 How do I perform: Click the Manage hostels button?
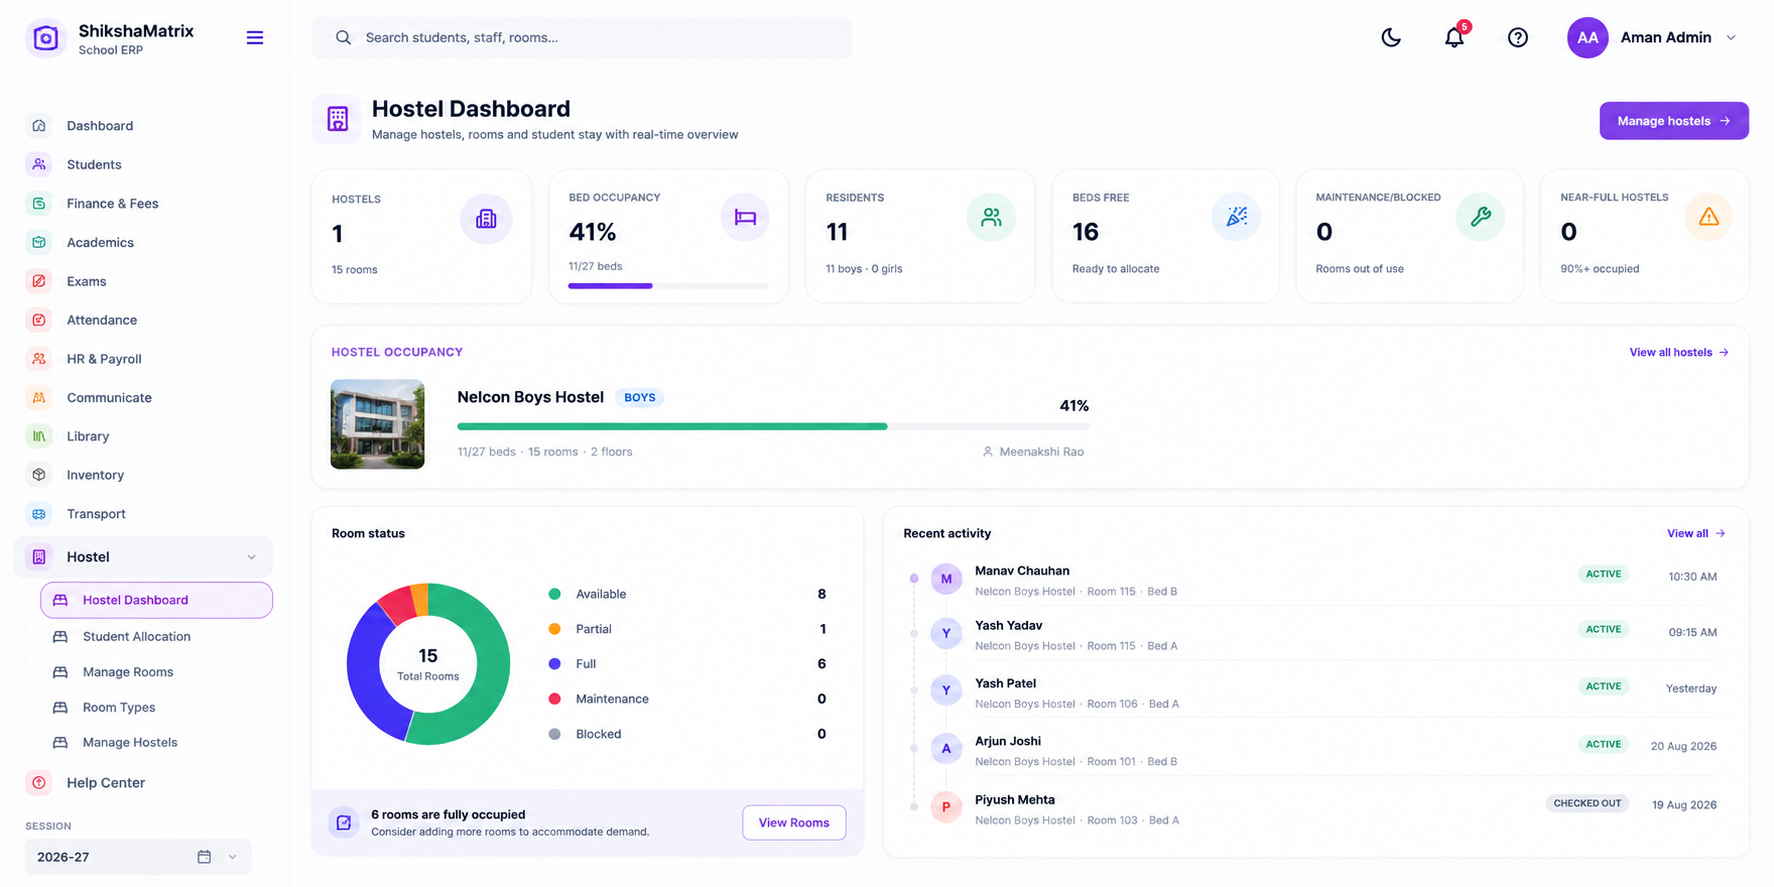tap(1673, 121)
